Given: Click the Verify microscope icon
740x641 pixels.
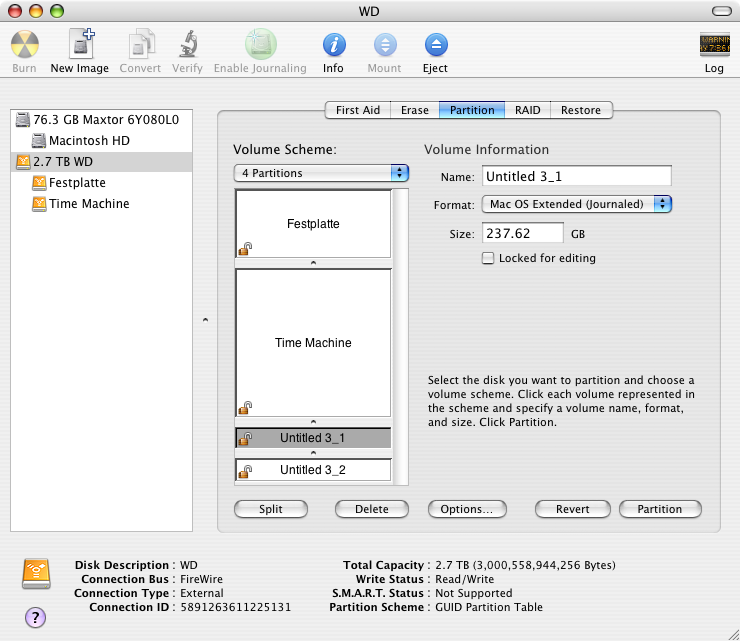Looking at the screenshot, I should (x=188, y=44).
